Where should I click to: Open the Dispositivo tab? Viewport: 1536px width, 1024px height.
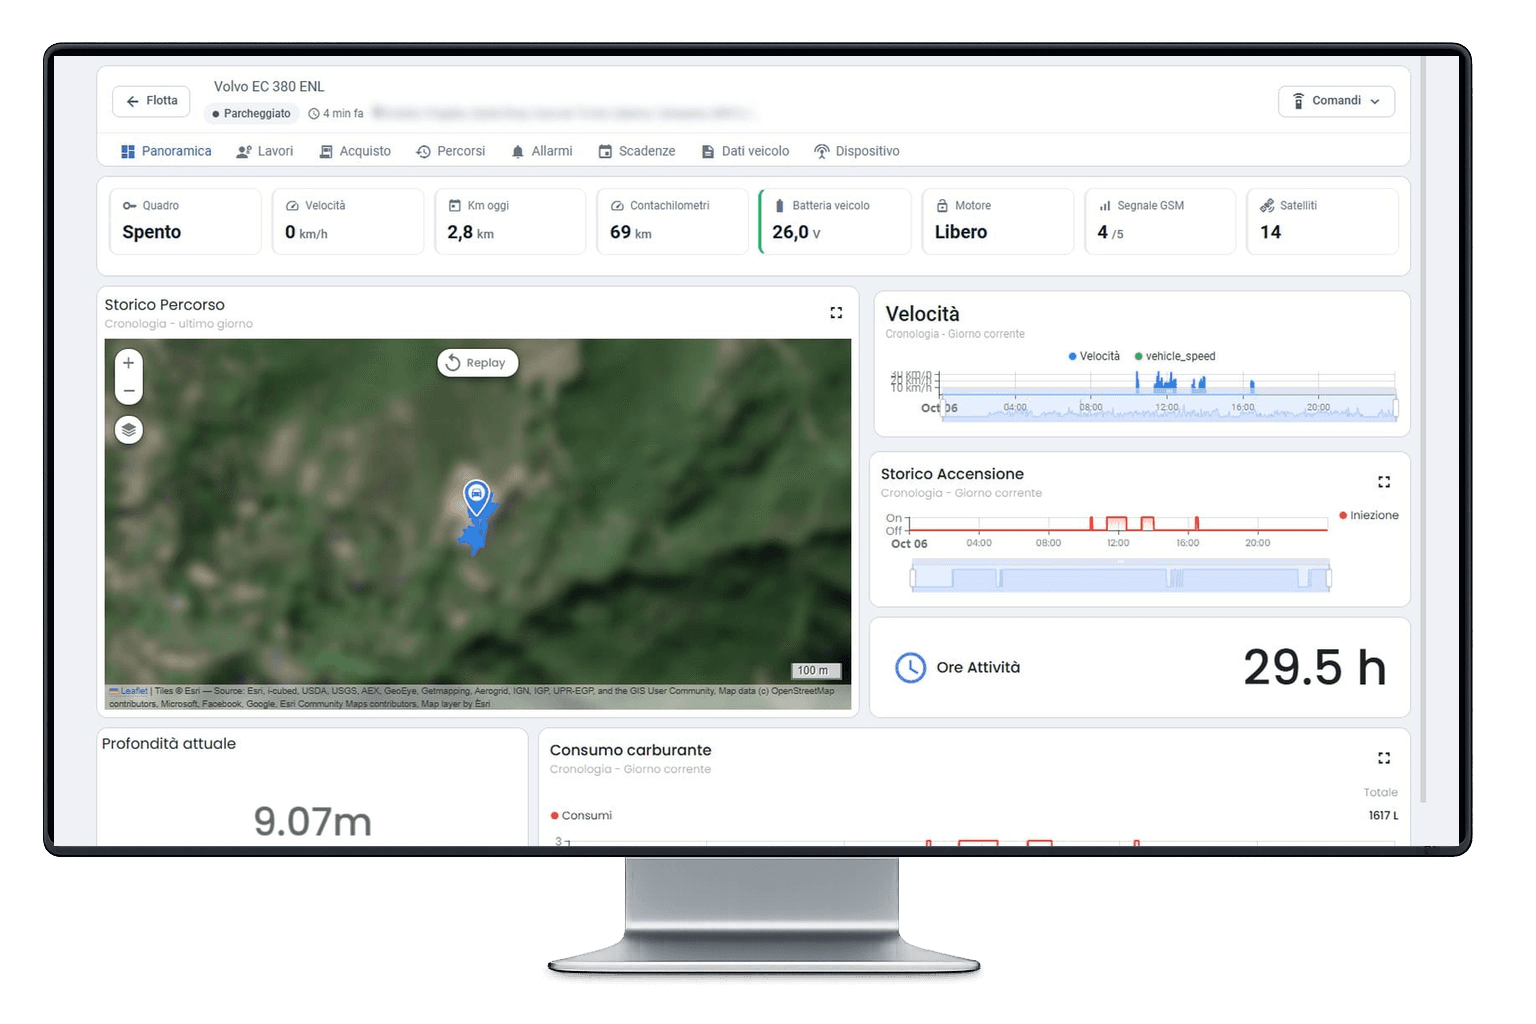(x=857, y=151)
